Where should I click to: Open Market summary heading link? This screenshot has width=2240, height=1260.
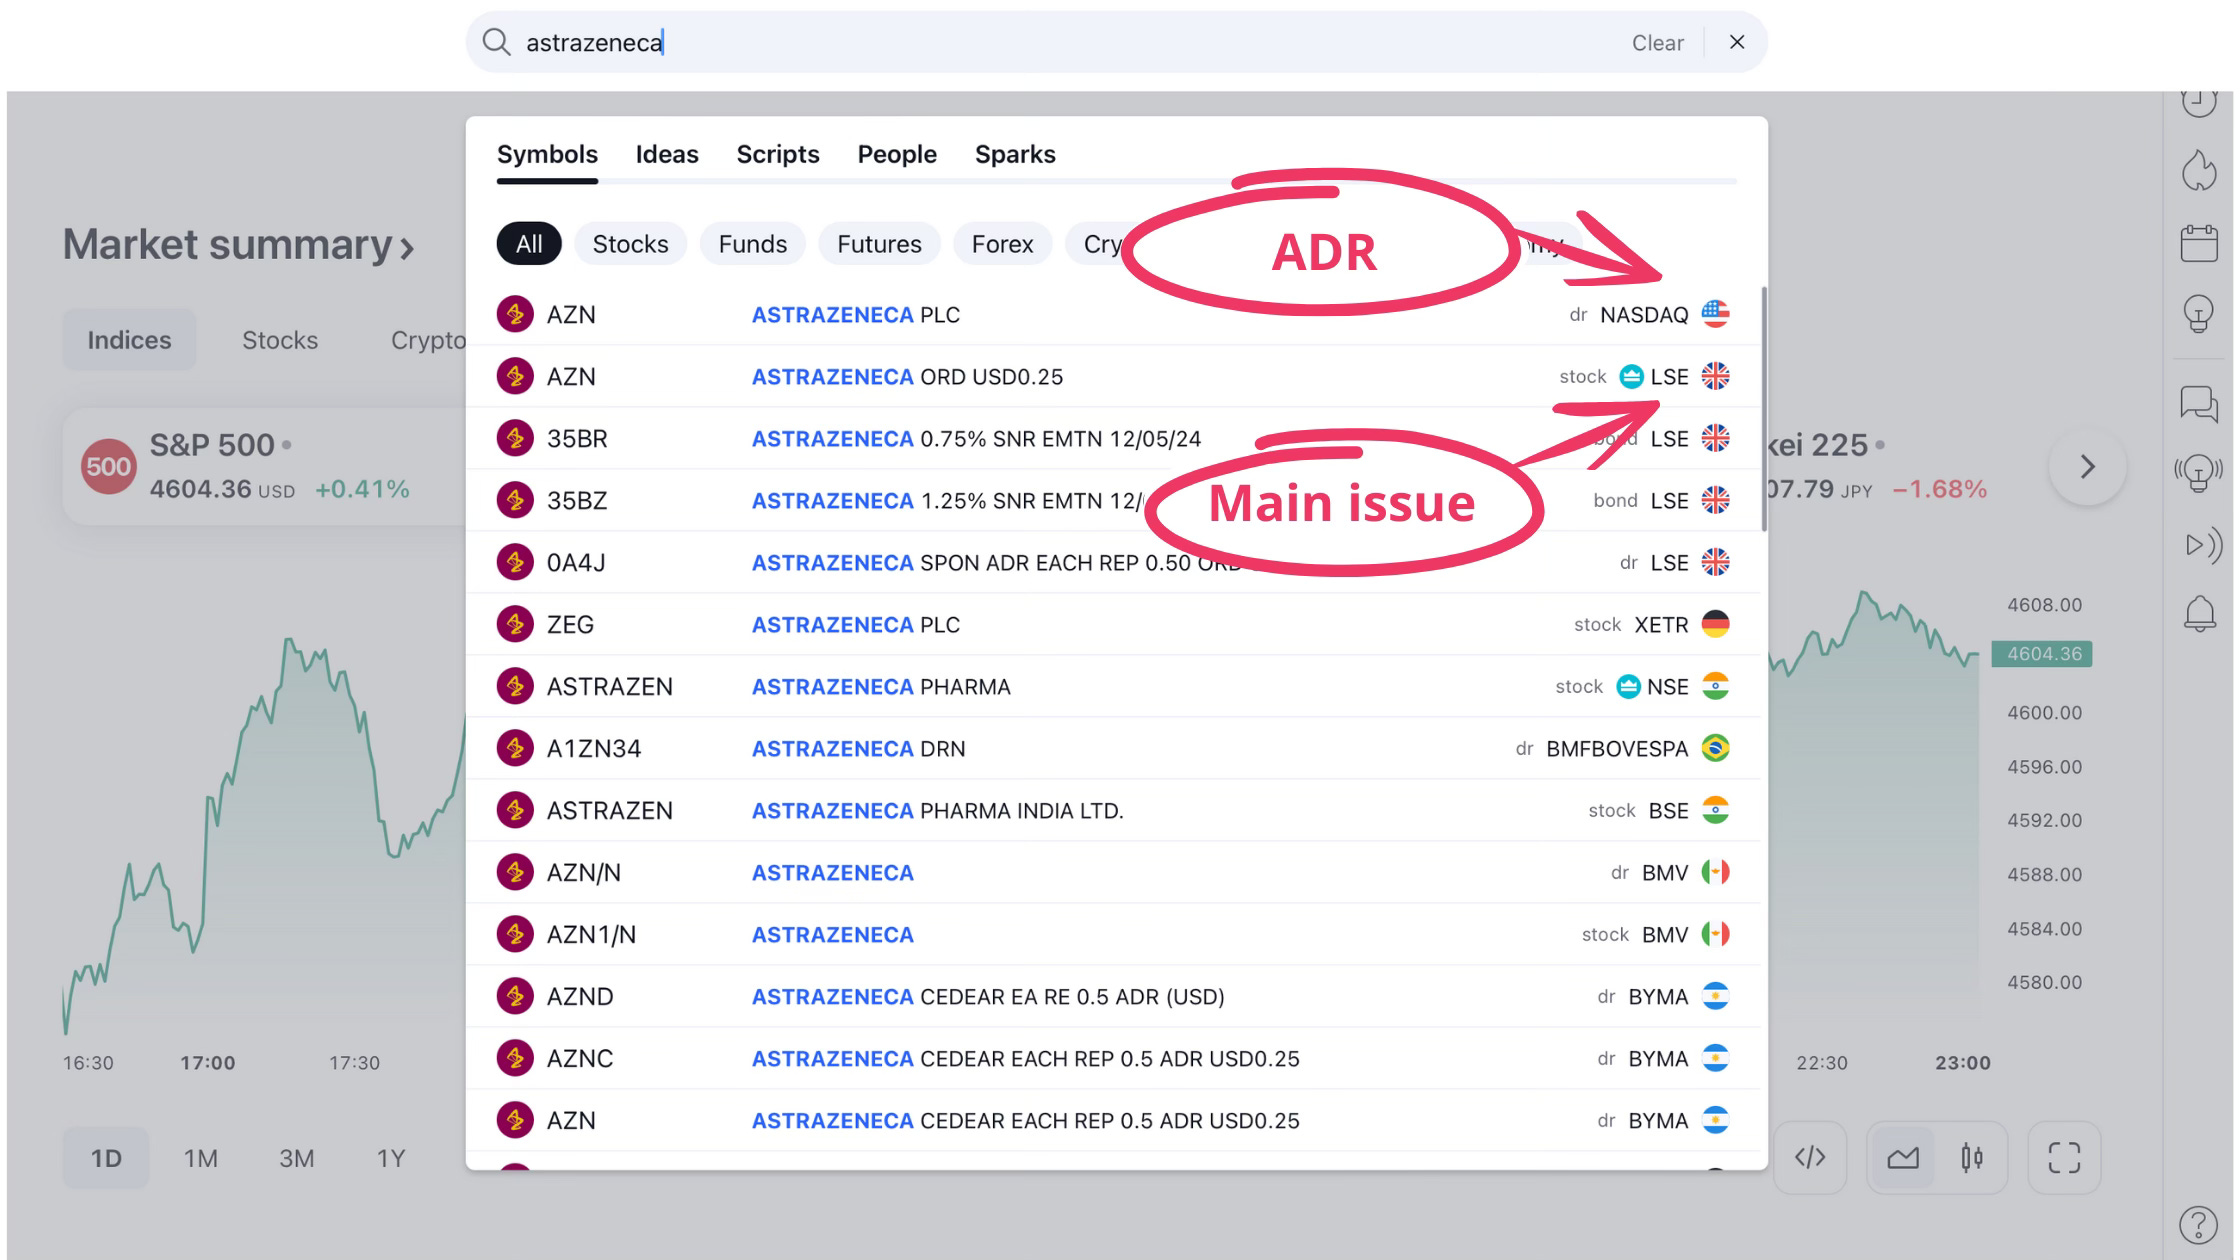[x=238, y=245]
